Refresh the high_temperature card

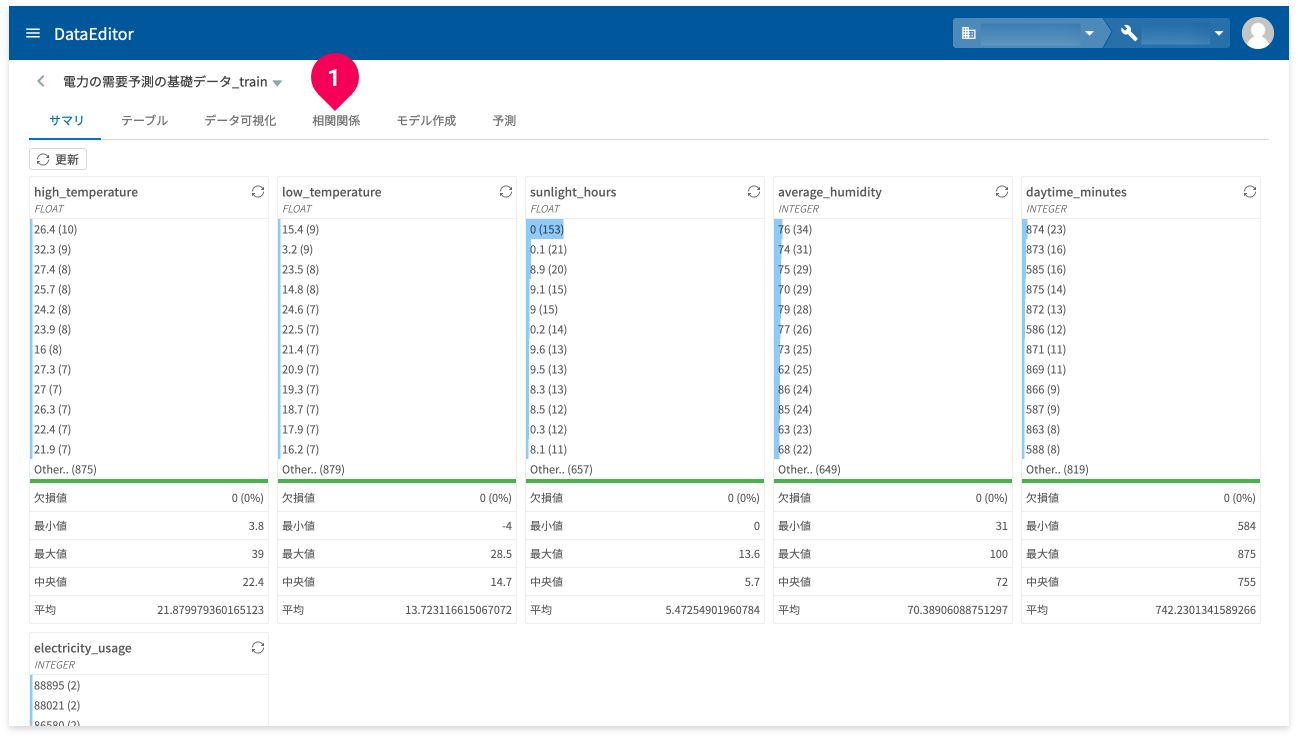coord(257,192)
